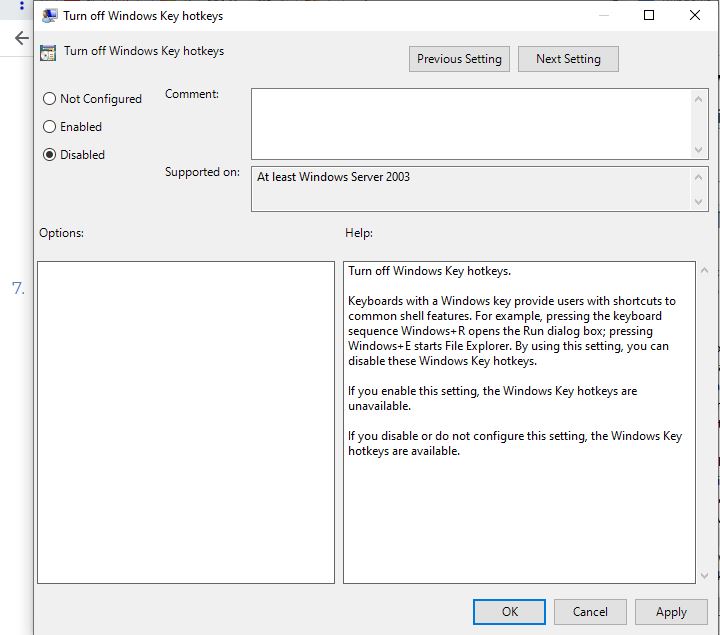Go to Next Setting

coord(568,59)
